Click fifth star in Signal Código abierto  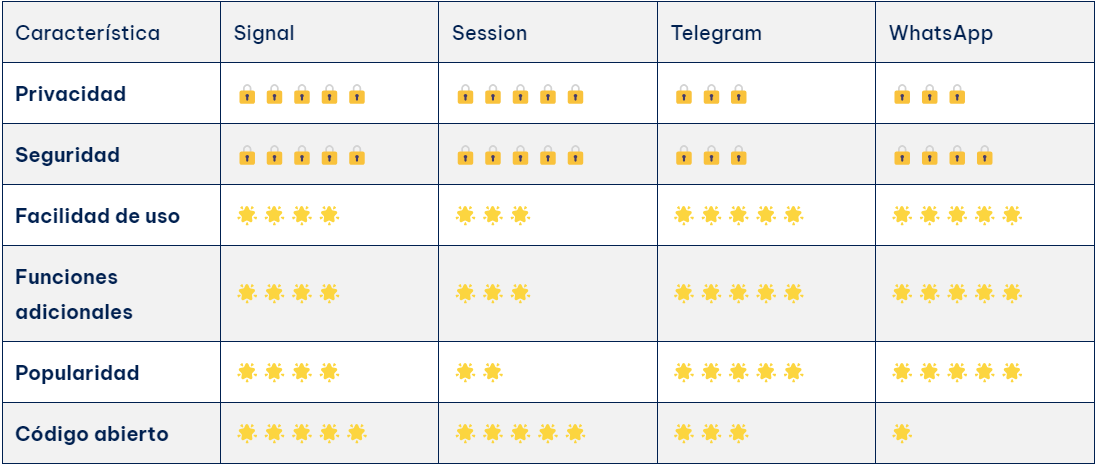tap(357, 434)
